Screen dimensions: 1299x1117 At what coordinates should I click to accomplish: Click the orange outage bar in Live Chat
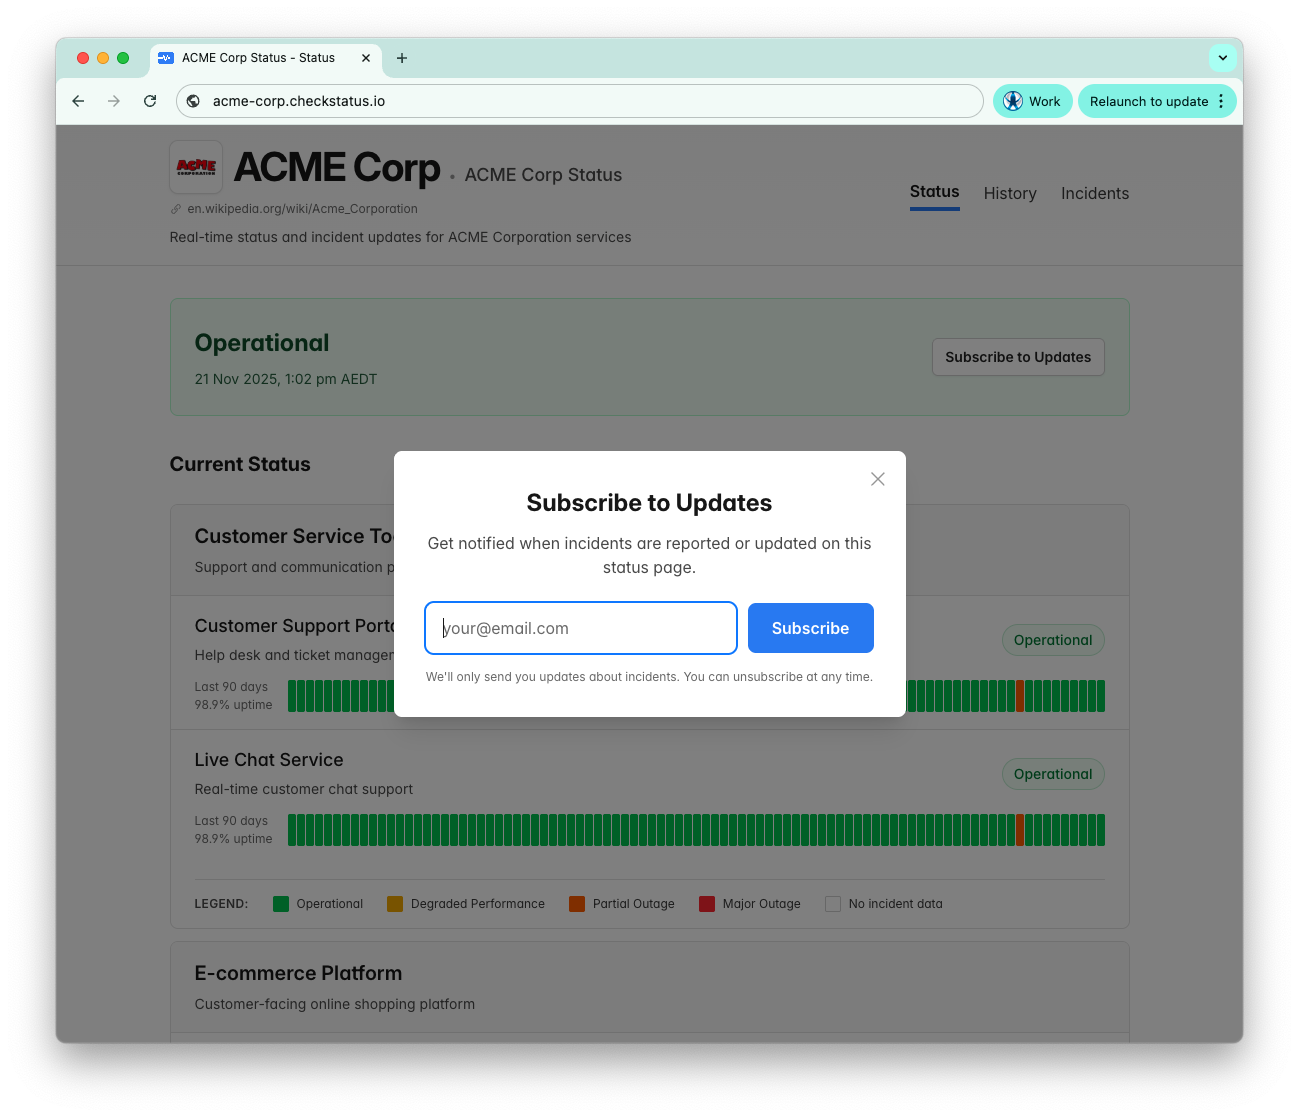pos(1020,830)
